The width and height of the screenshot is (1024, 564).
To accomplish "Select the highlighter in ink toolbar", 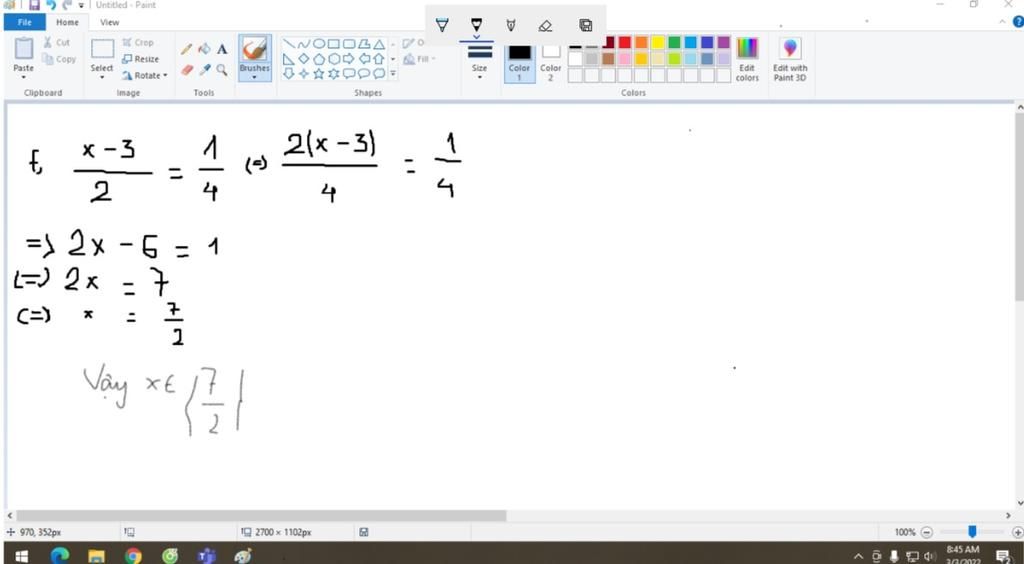I will click(x=511, y=25).
